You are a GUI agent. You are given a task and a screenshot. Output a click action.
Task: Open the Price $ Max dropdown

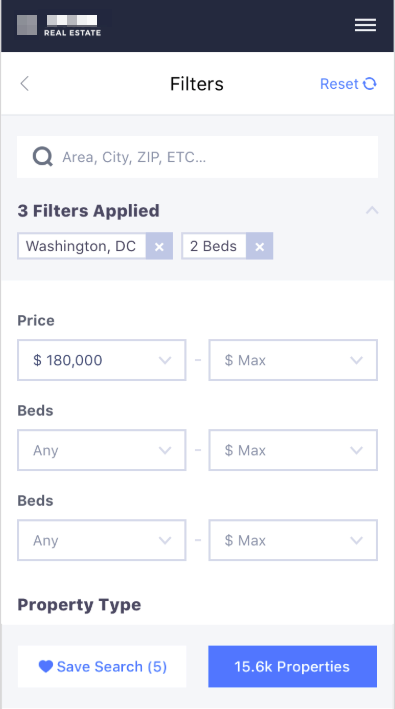(293, 360)
